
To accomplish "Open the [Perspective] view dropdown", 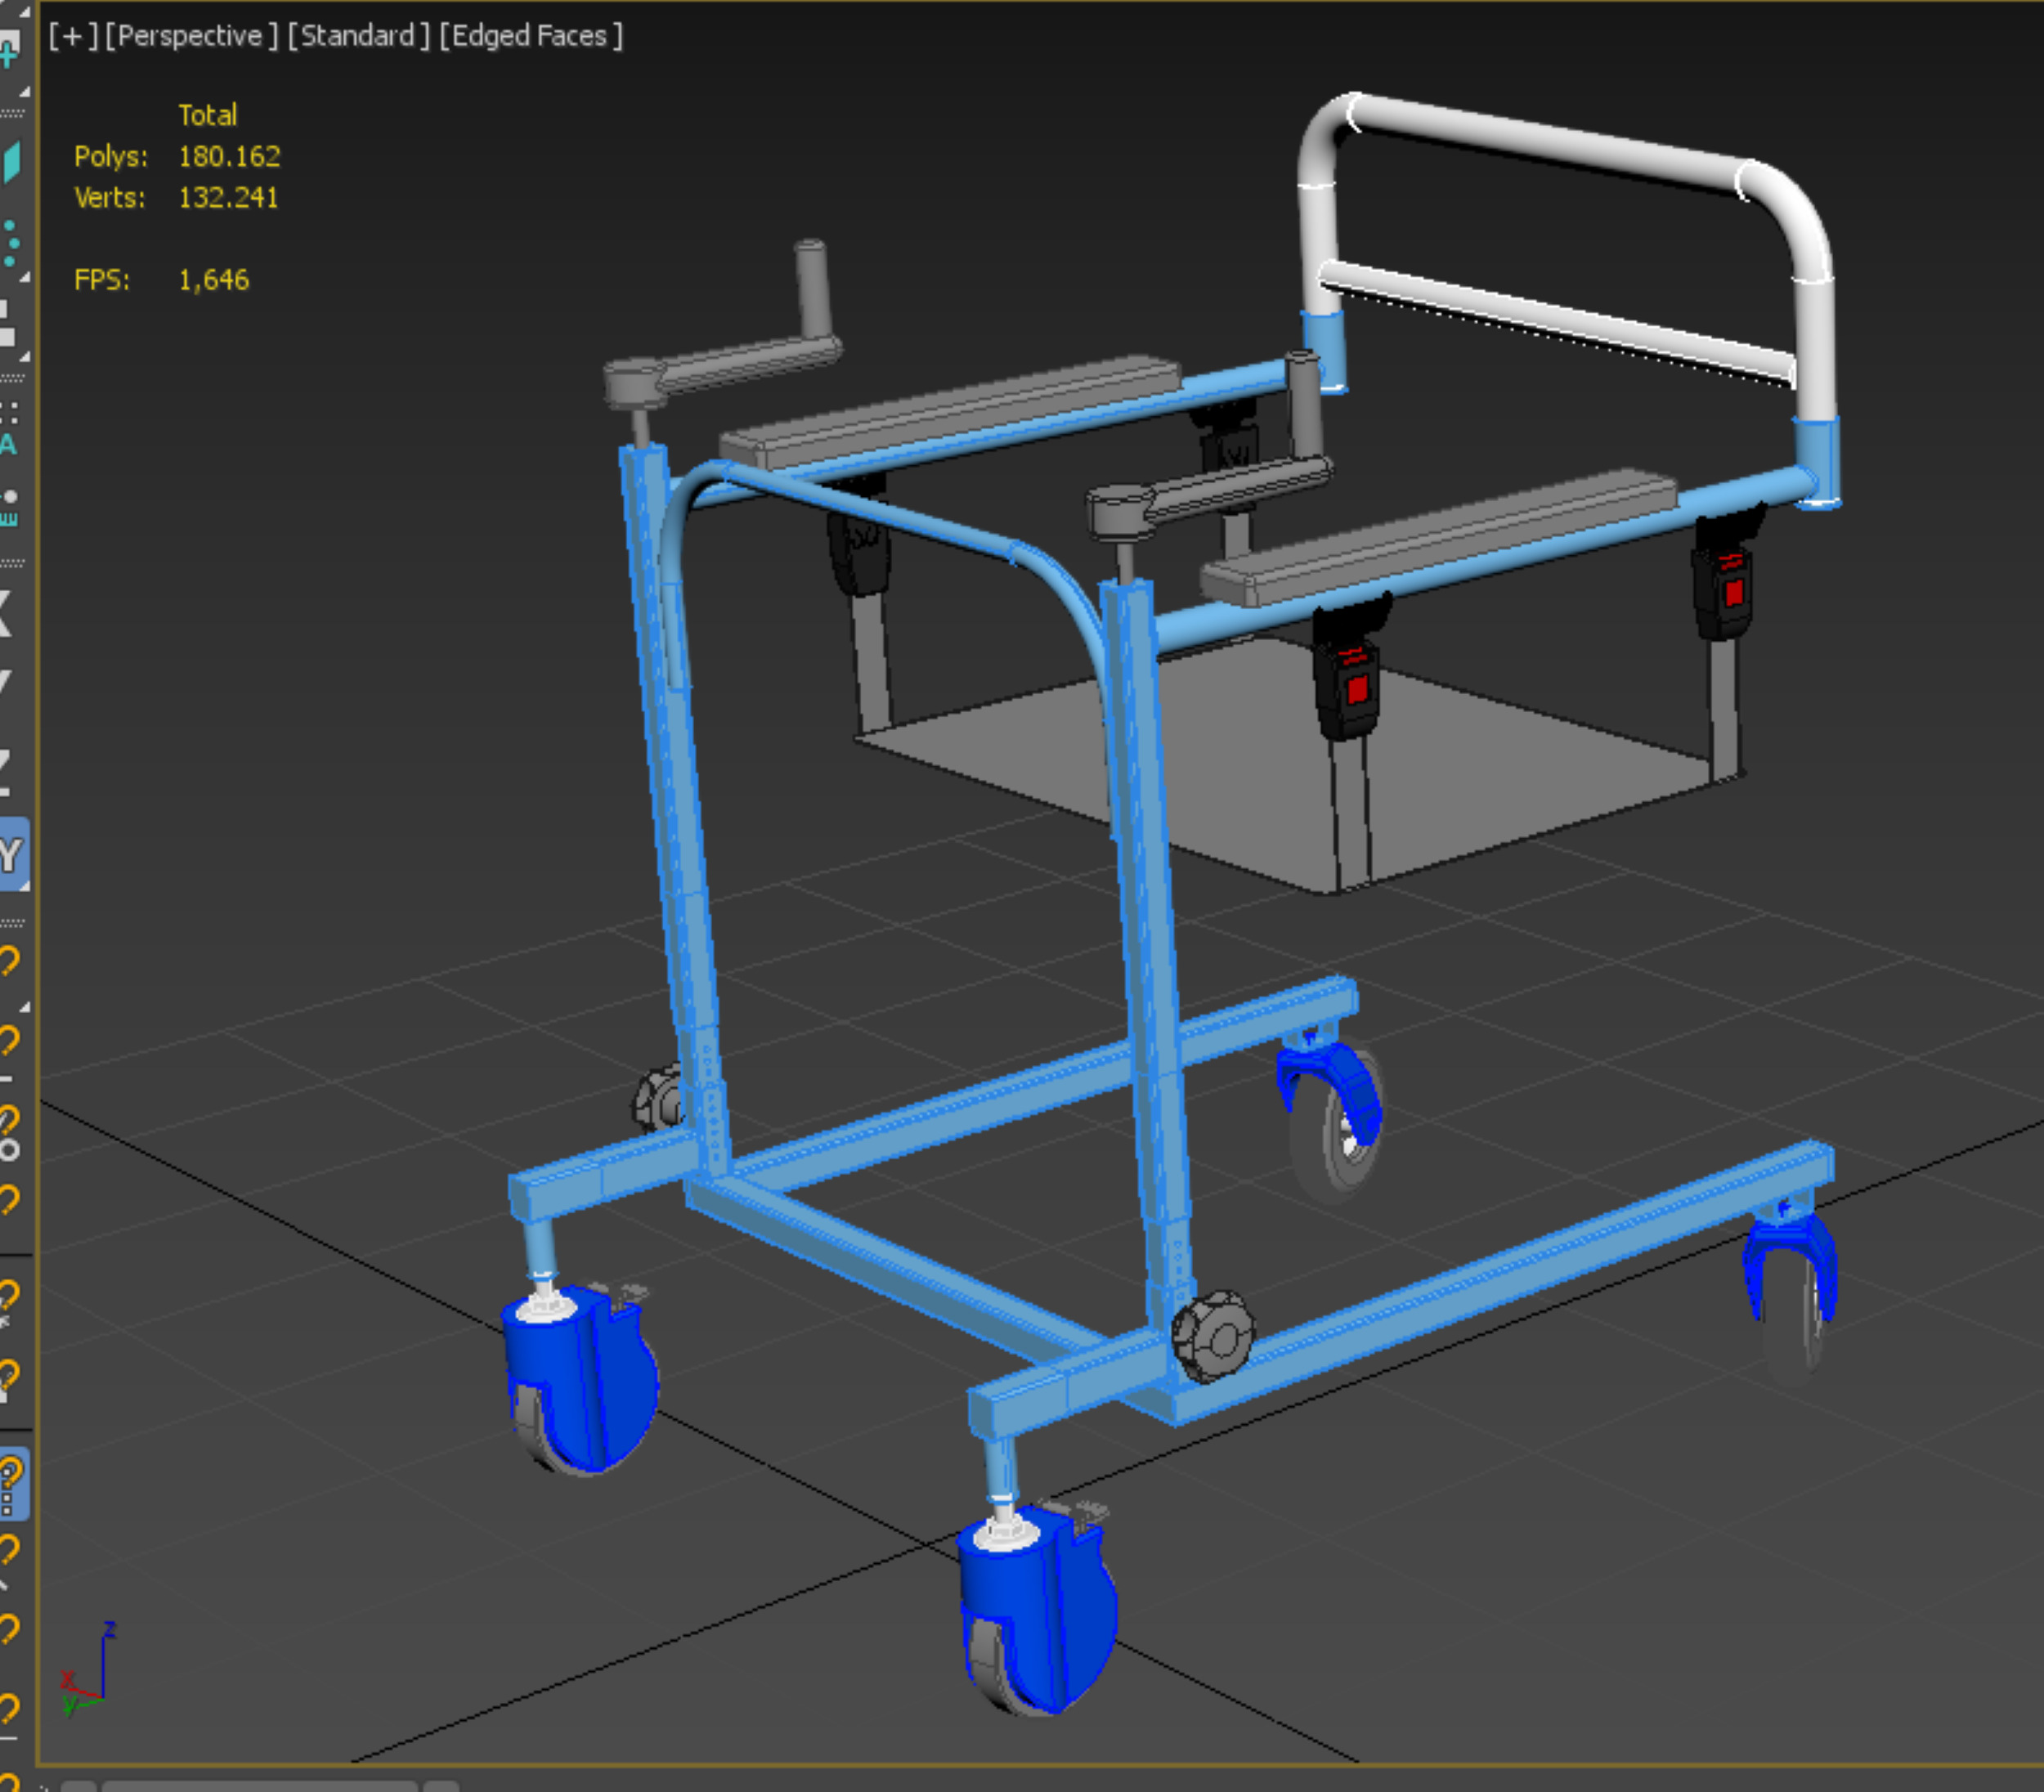I will click(191, 36).
